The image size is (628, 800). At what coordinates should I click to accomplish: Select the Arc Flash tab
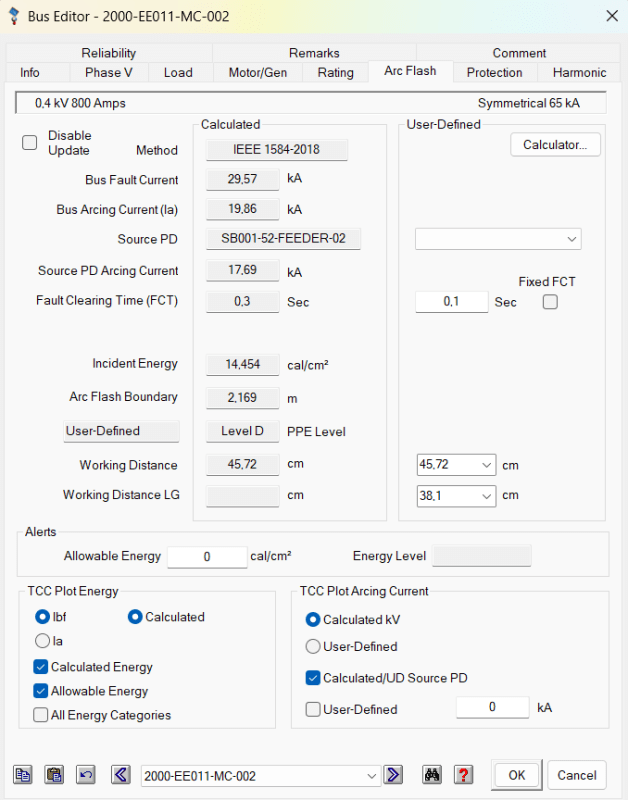pos(410,71)
